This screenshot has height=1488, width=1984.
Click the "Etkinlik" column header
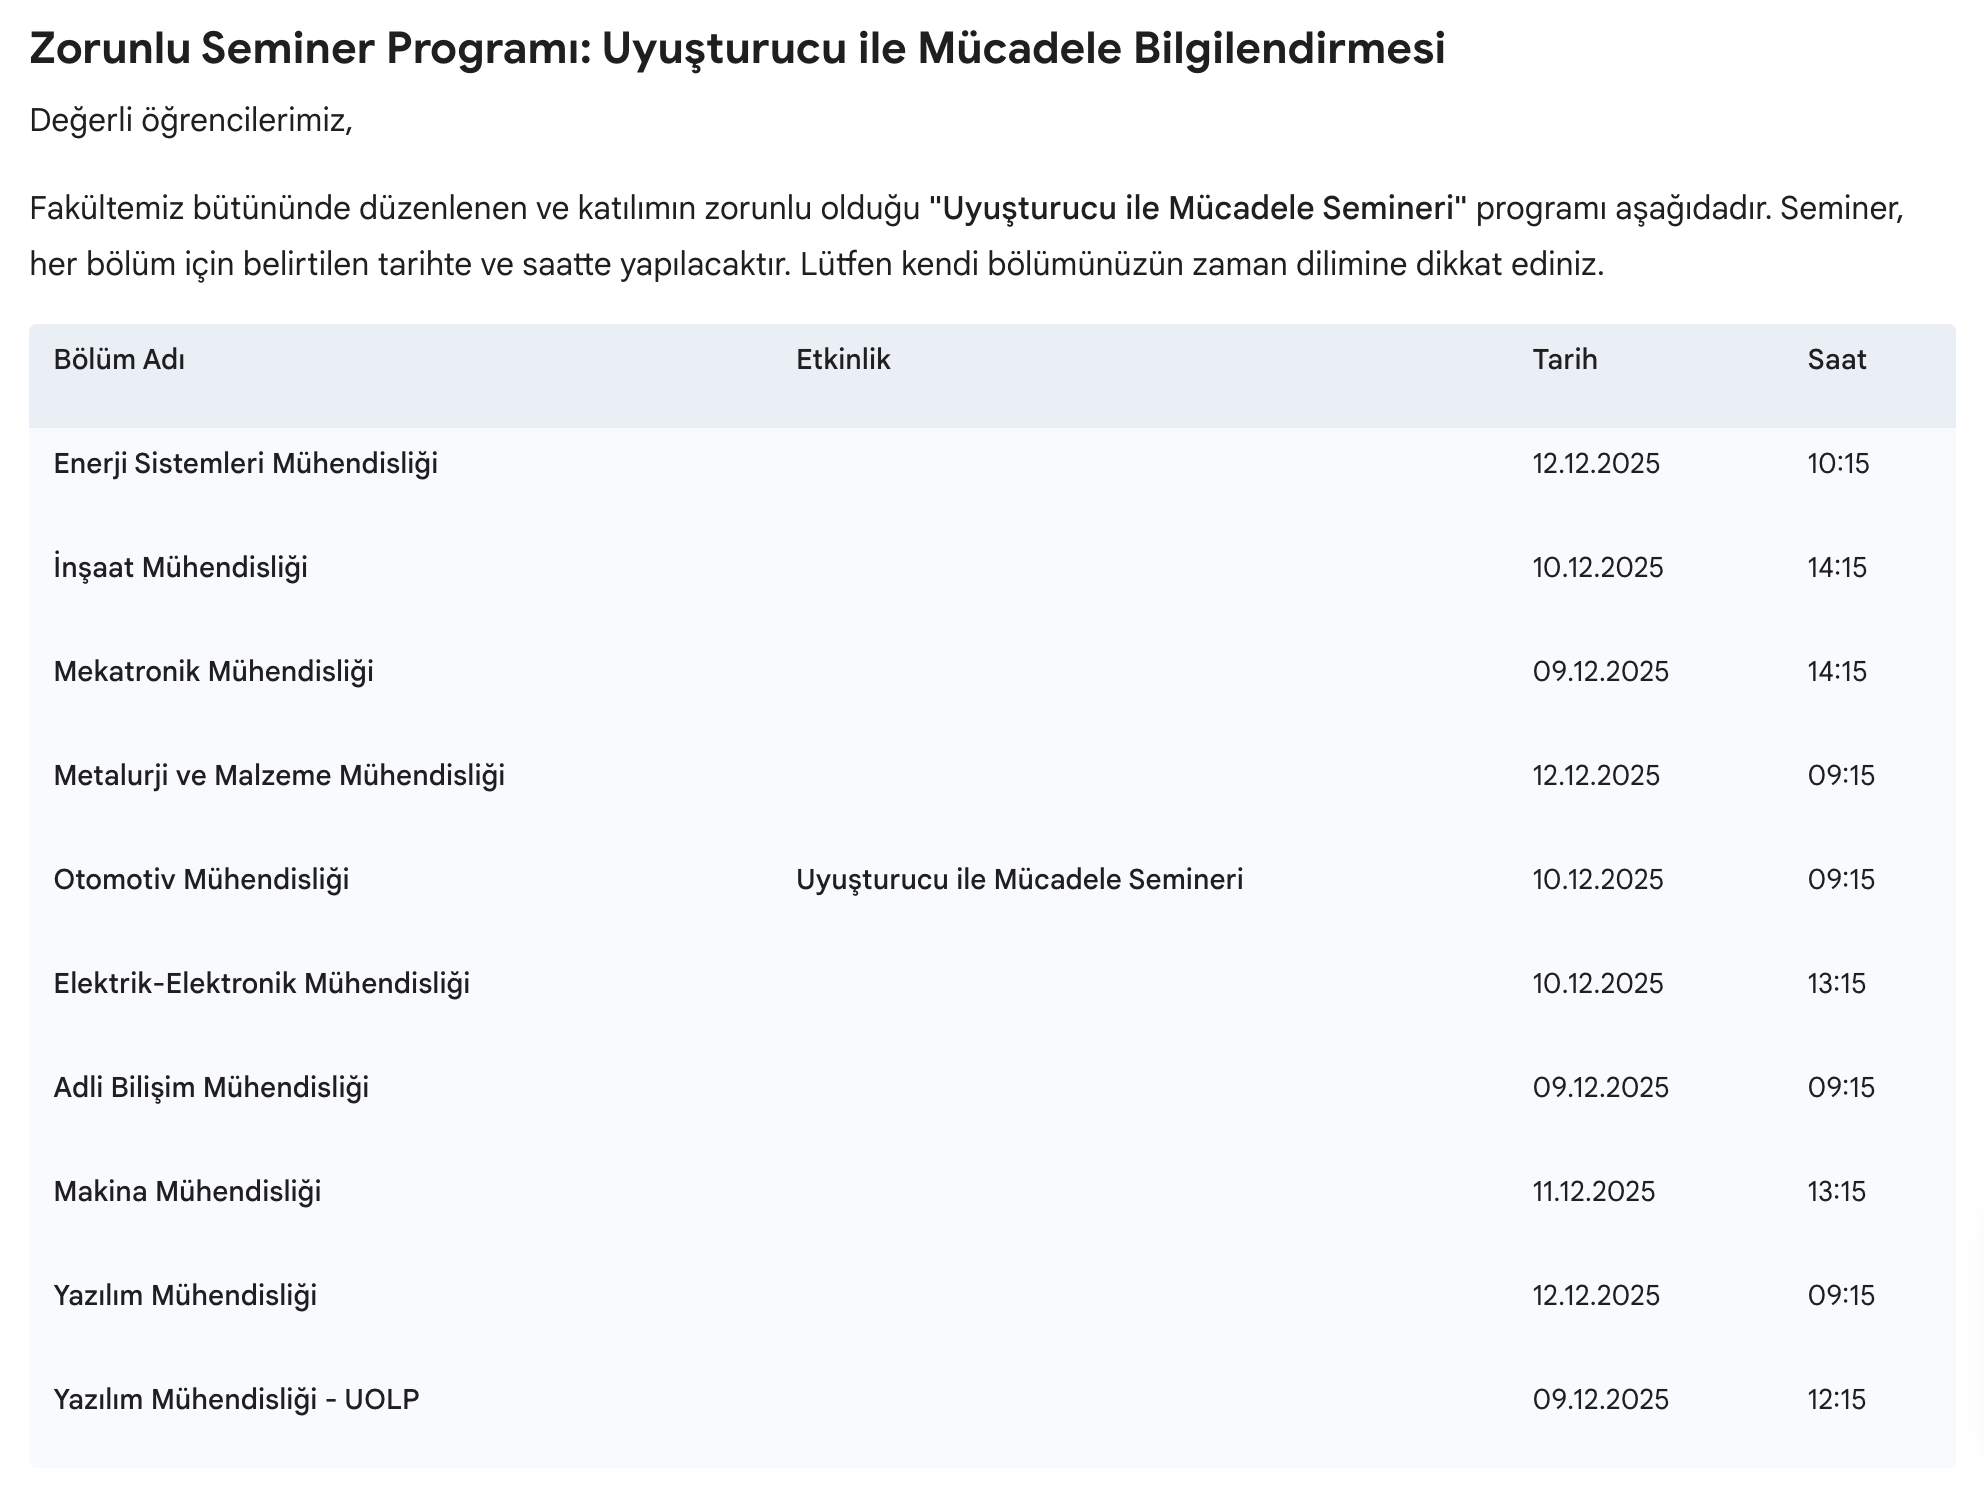click(x=843, y=360)
